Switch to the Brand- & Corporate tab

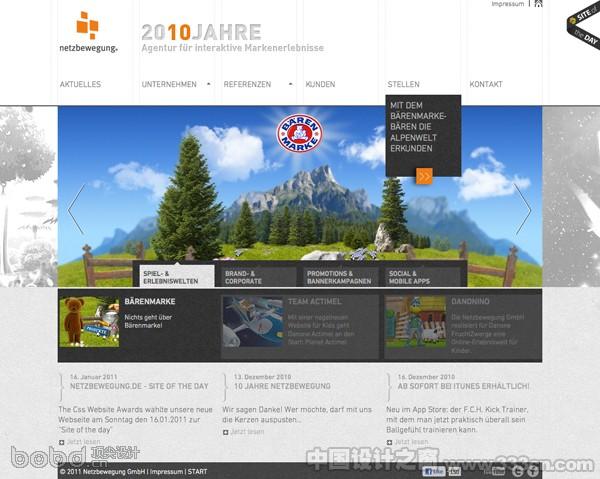(x=259, y=277)
